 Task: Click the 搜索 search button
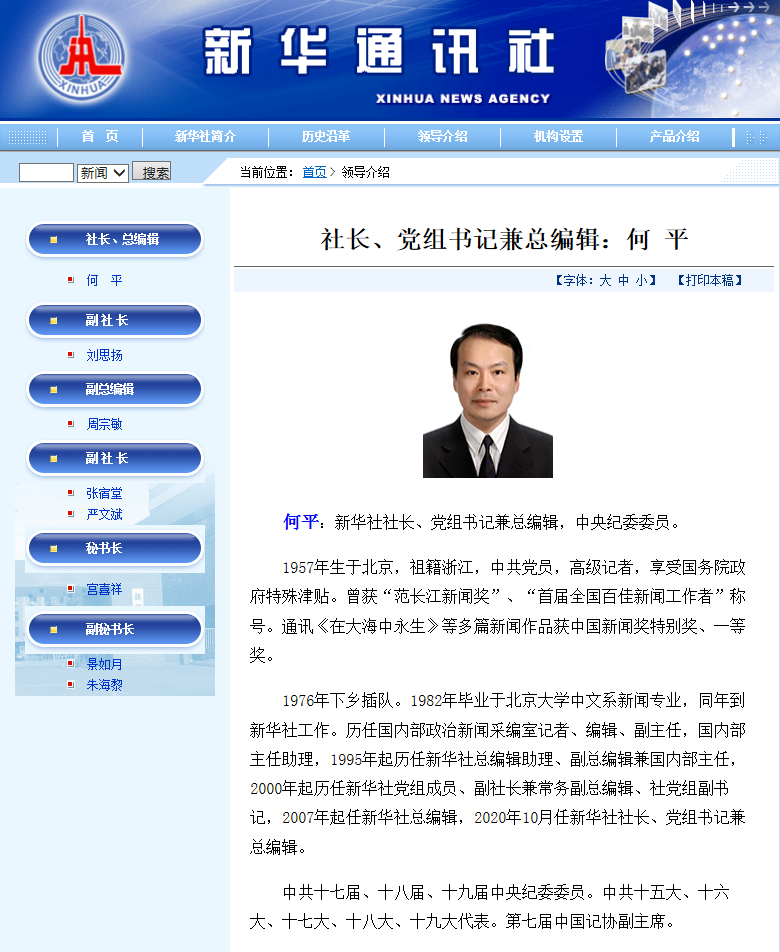coord(151,172)
